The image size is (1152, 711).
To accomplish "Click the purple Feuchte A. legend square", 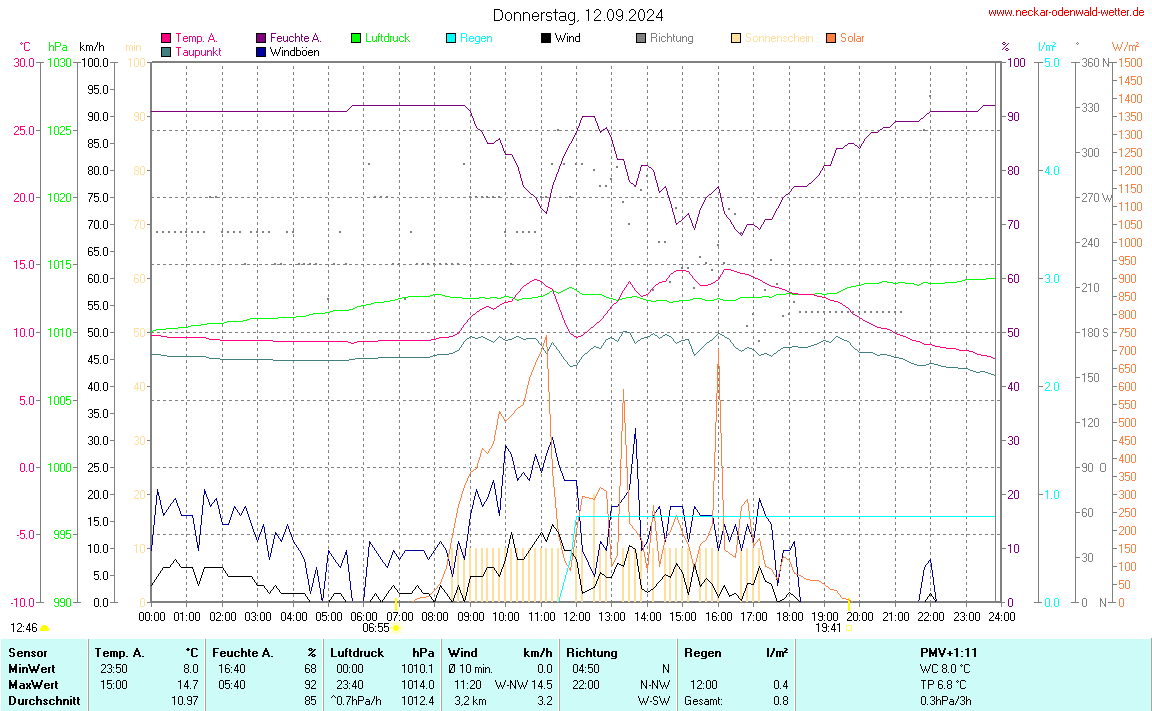I will click(x=261, y=38).
